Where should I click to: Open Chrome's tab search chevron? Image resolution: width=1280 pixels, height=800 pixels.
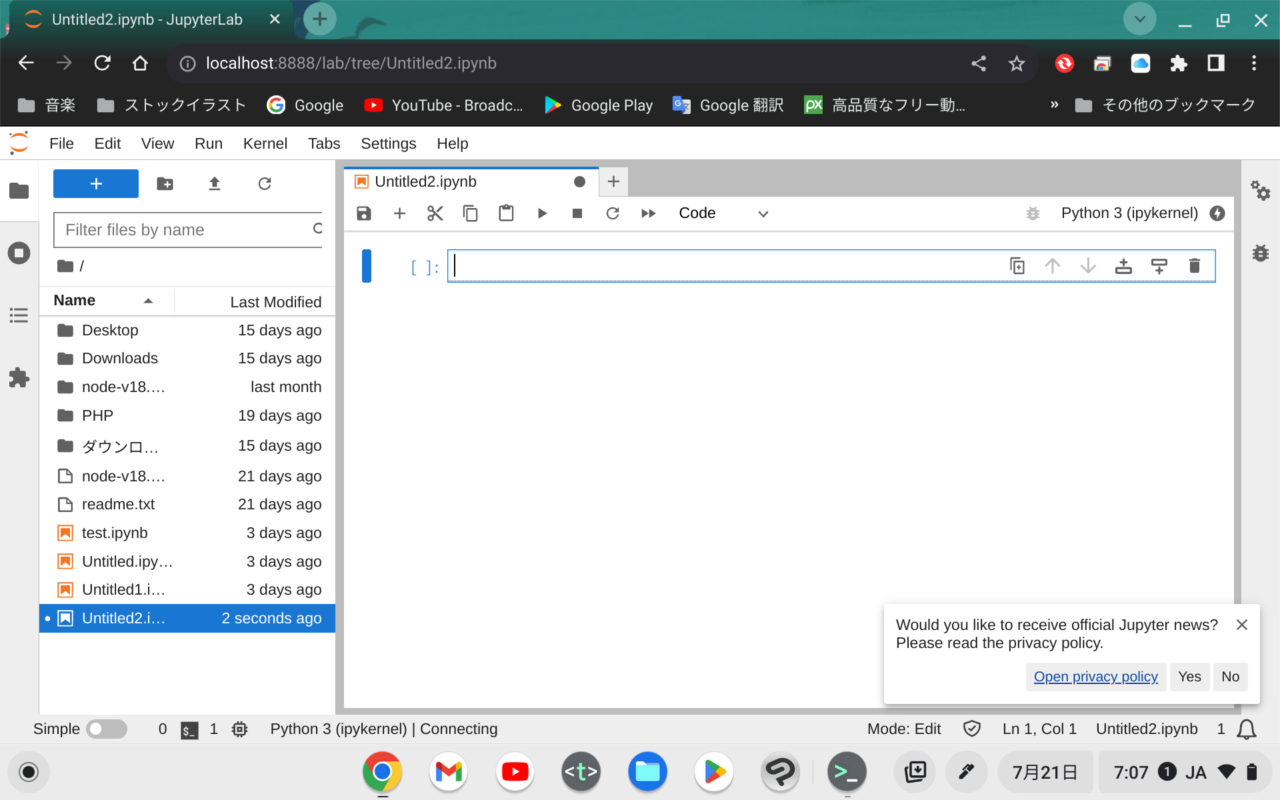pos(1139,19)
